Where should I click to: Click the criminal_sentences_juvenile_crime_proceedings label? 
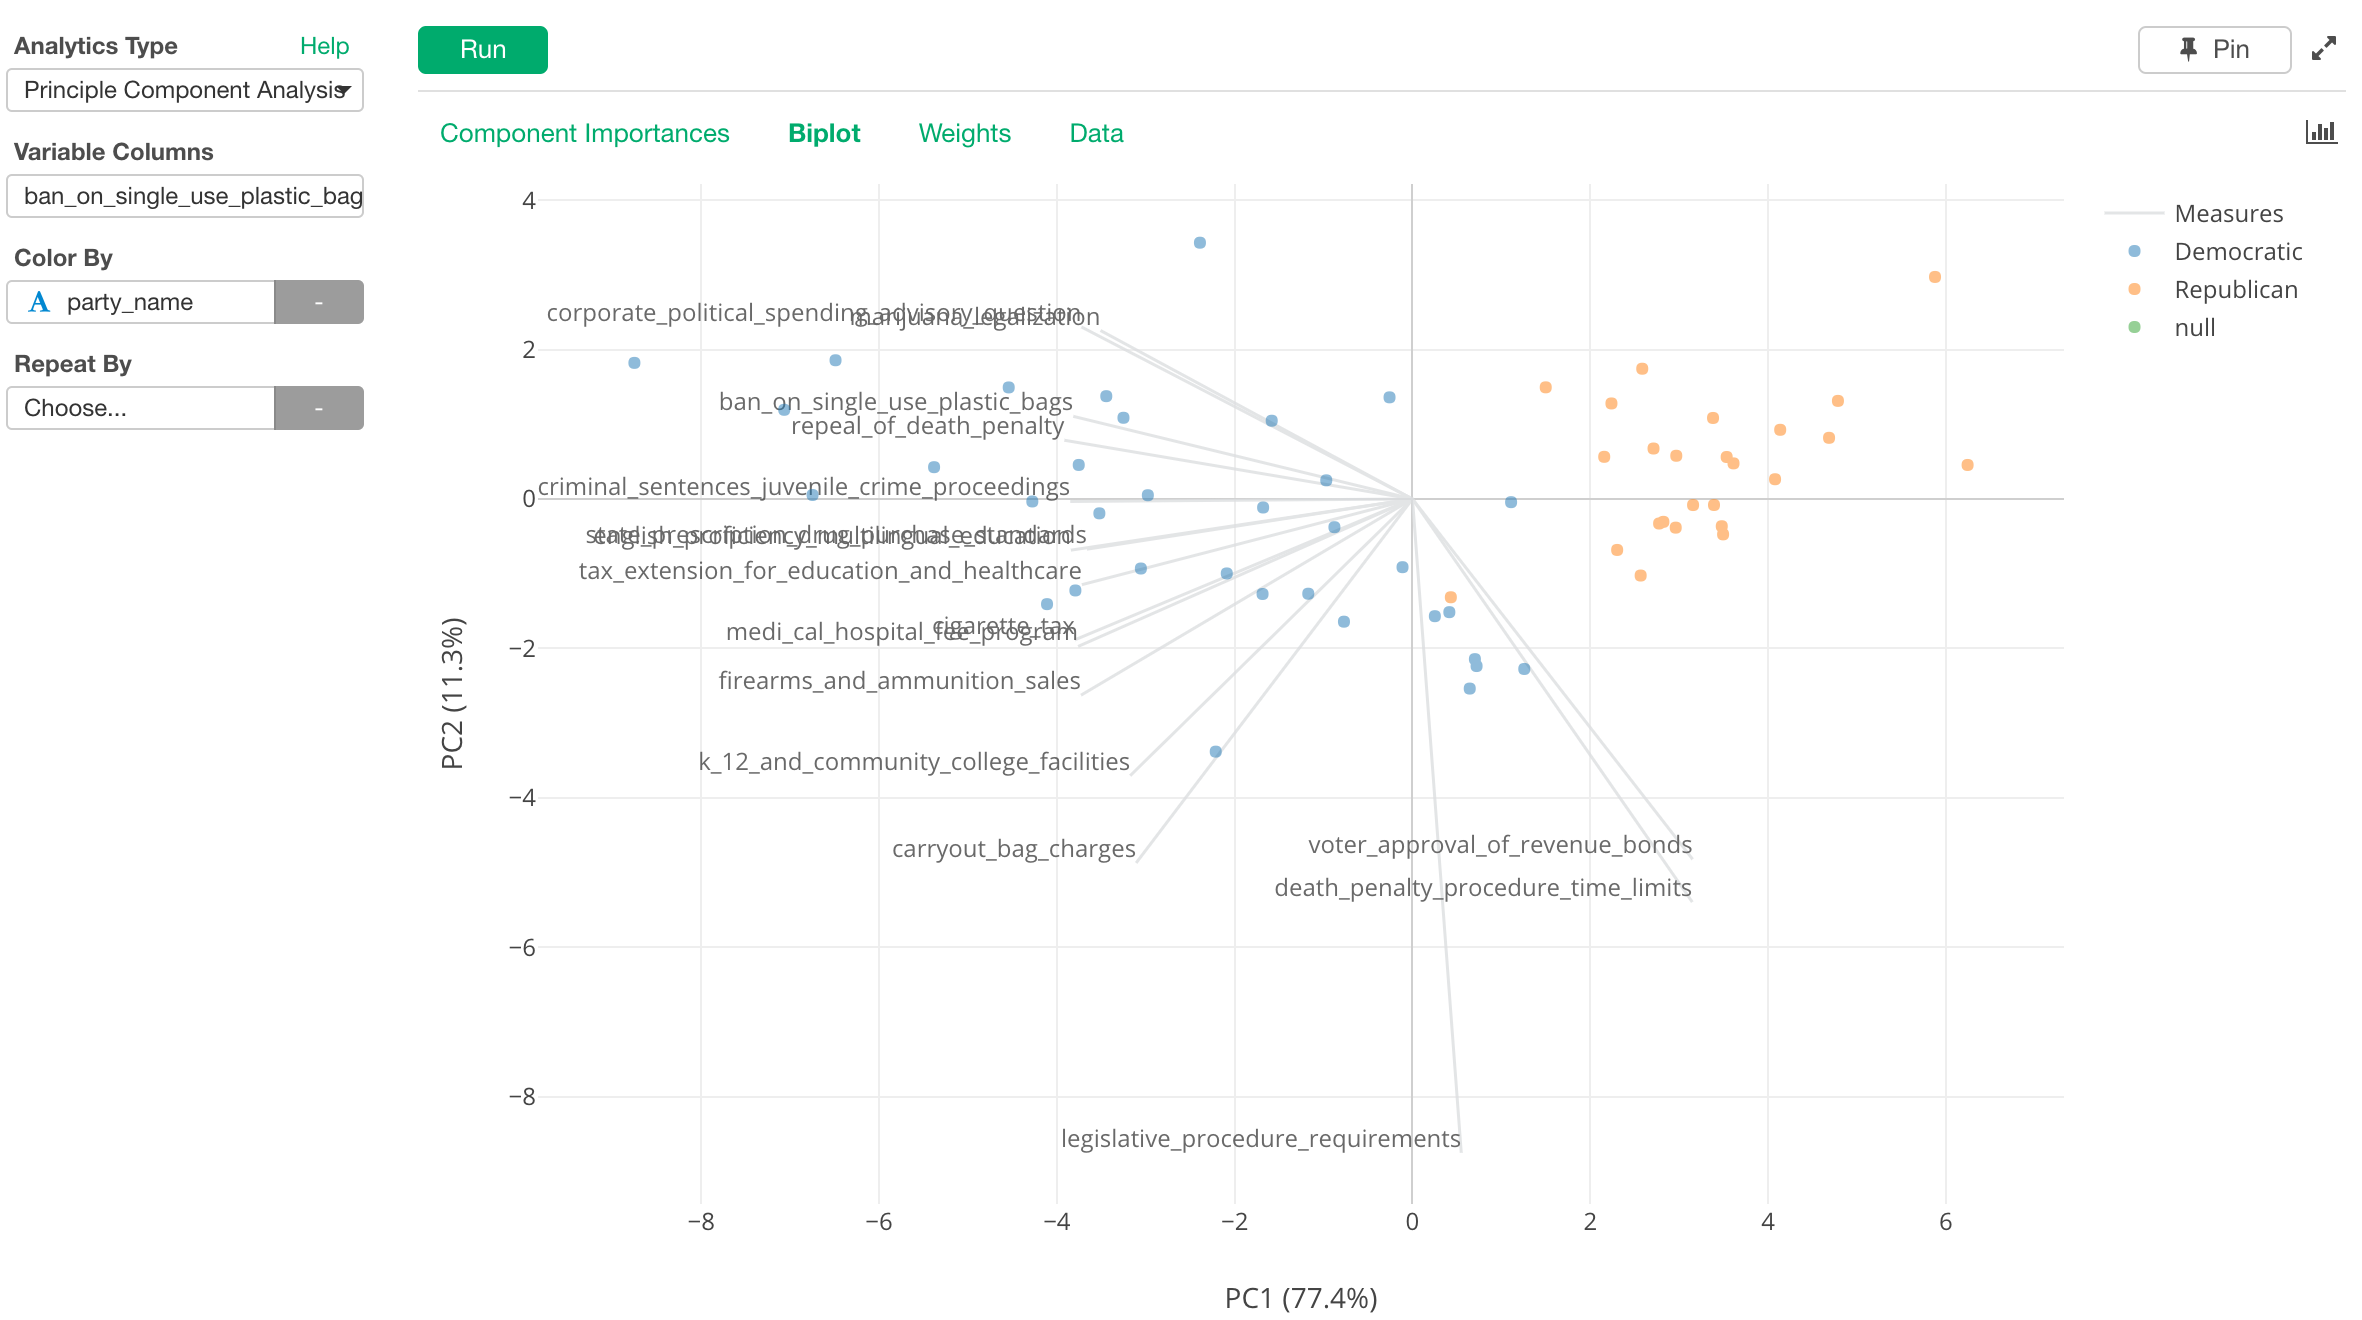[x=803, y=486]
